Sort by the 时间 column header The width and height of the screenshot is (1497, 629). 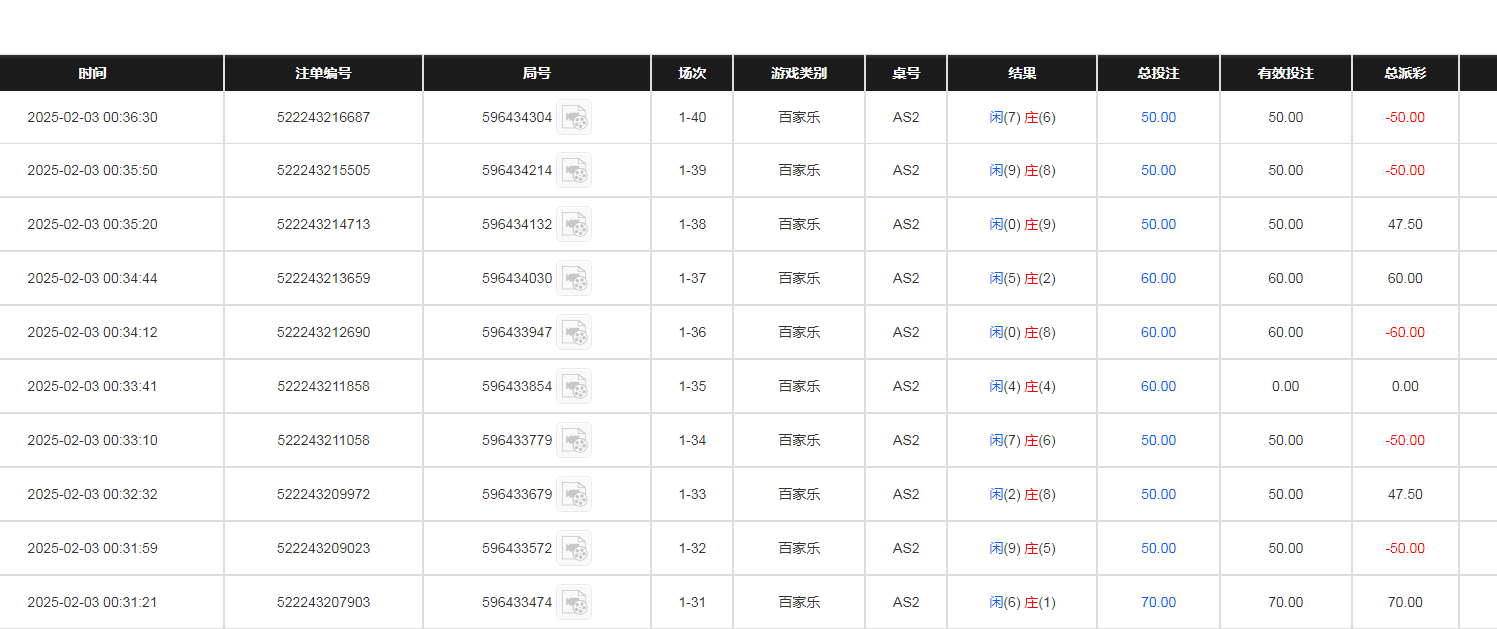click(x=92, y=73)
